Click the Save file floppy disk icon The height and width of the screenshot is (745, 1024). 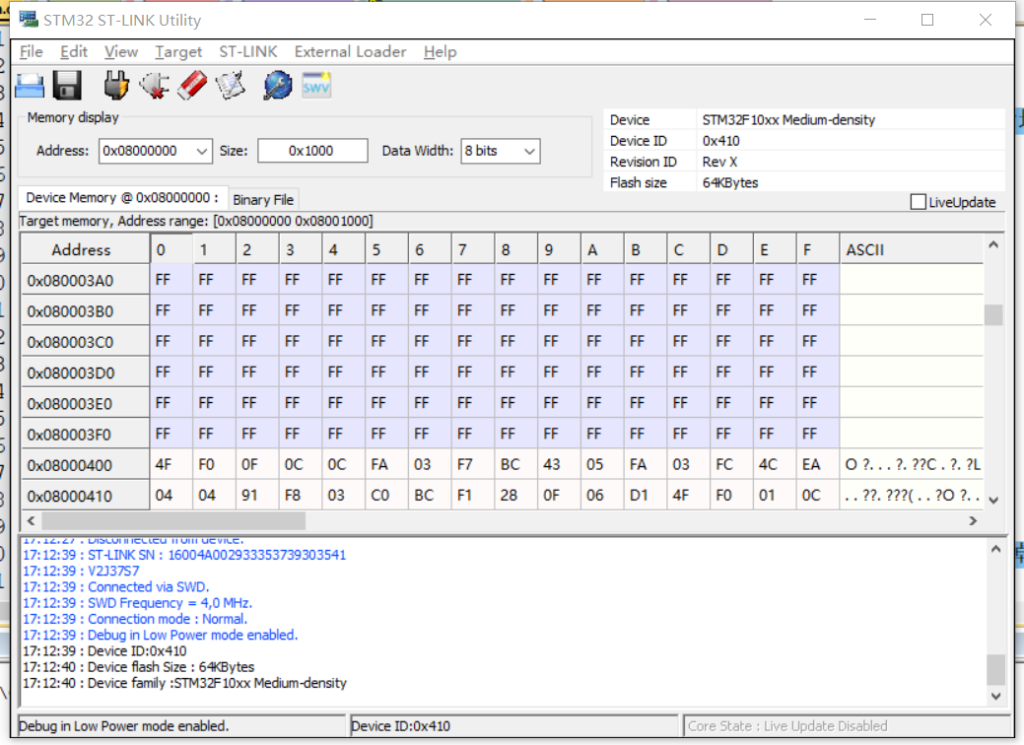click(x=67, y=86)
